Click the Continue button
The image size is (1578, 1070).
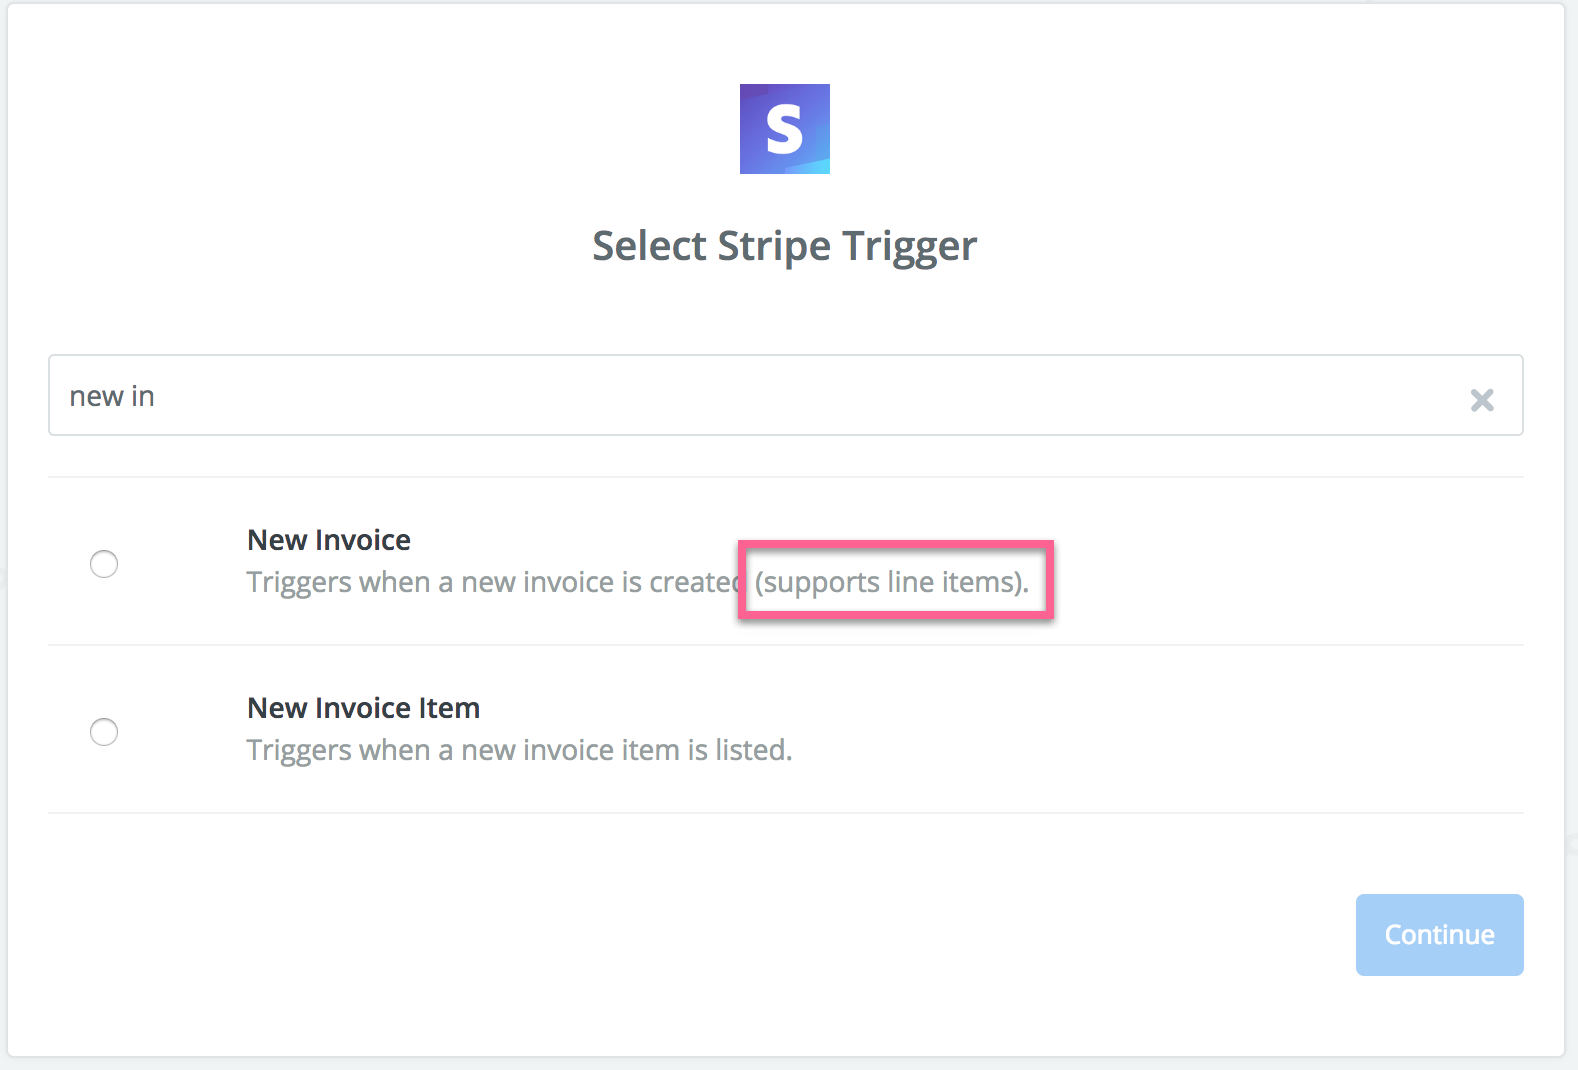click(1439, 935)
